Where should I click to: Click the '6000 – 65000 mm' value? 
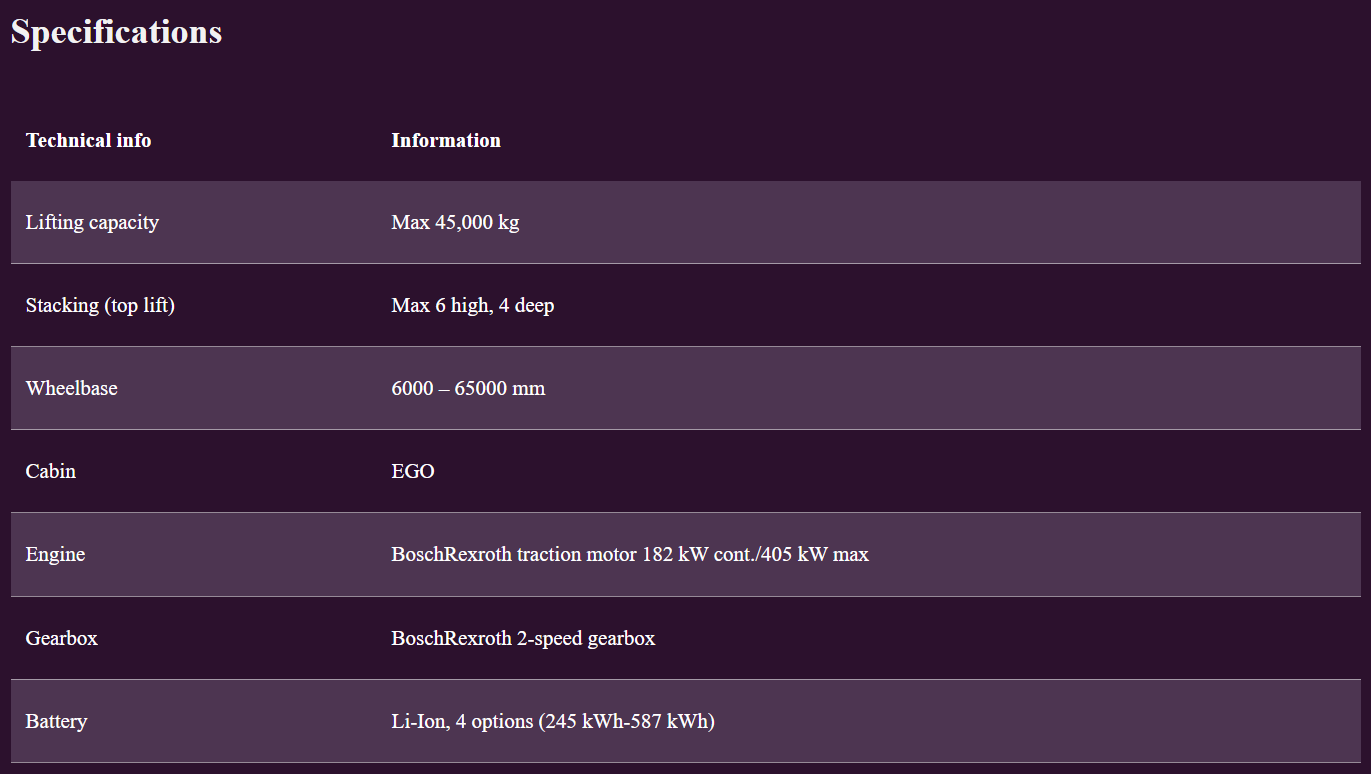click(468, 388)
